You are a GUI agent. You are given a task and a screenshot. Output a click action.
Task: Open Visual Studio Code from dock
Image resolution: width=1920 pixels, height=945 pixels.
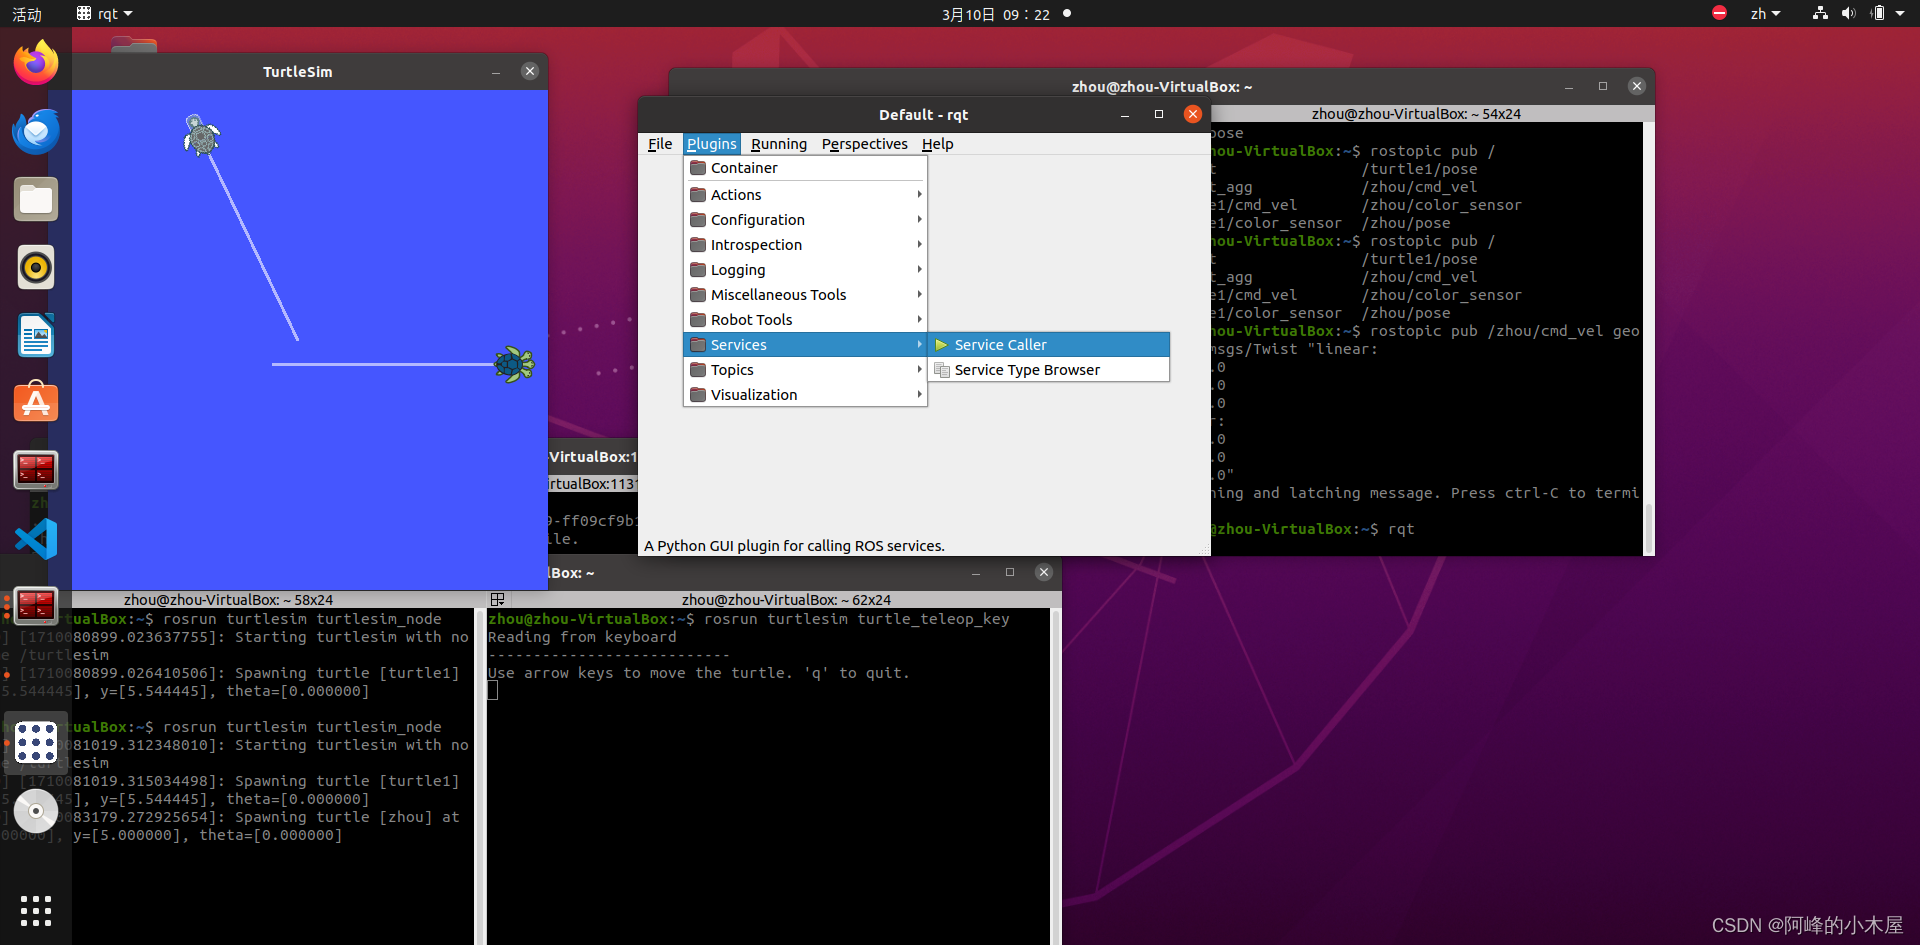[36, 539]
